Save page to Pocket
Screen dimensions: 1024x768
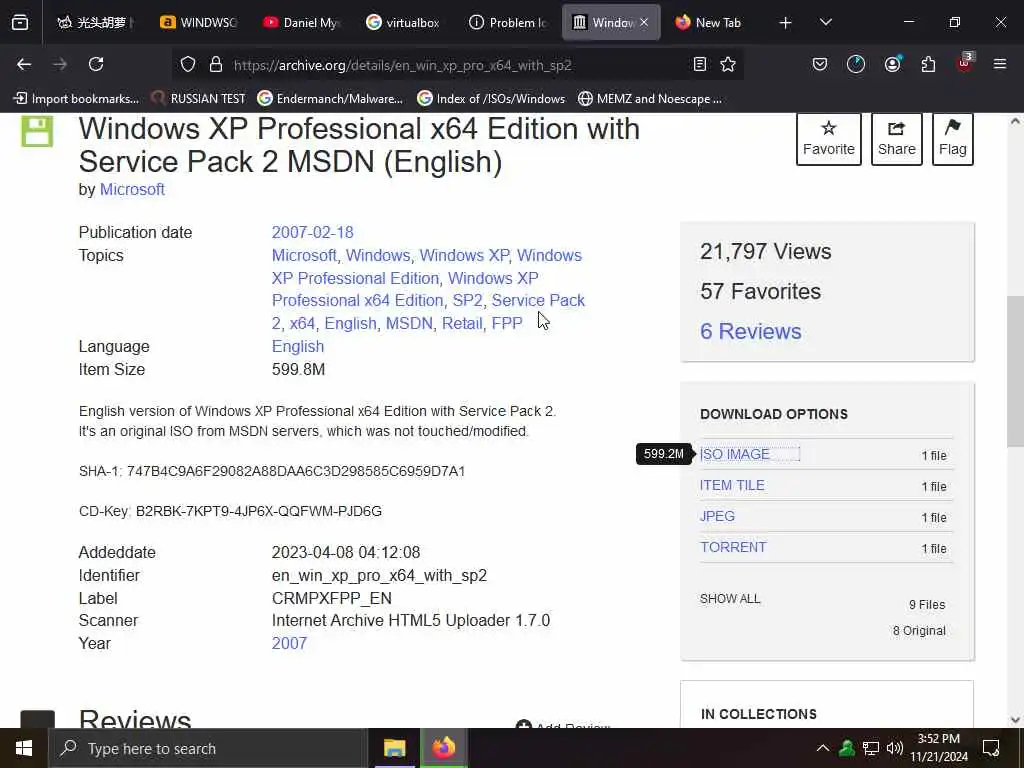(x=820, y=64)
